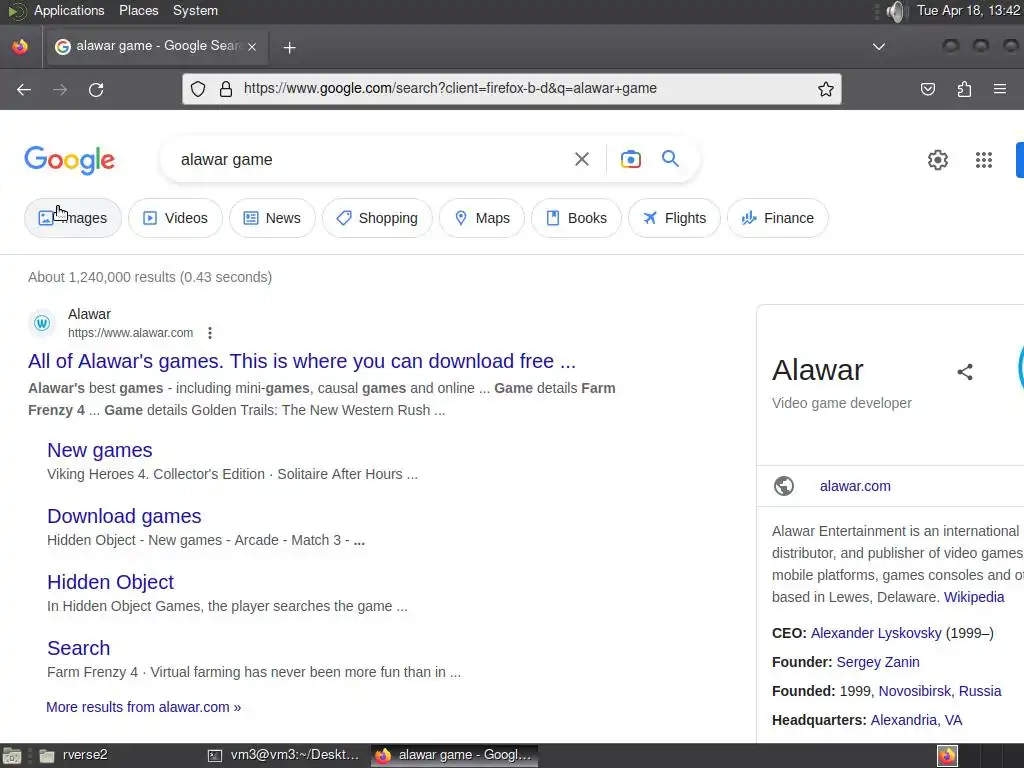Screen dimensions: 1024x768
Task: Open the Search sitelink
Action: coord(78,648)
